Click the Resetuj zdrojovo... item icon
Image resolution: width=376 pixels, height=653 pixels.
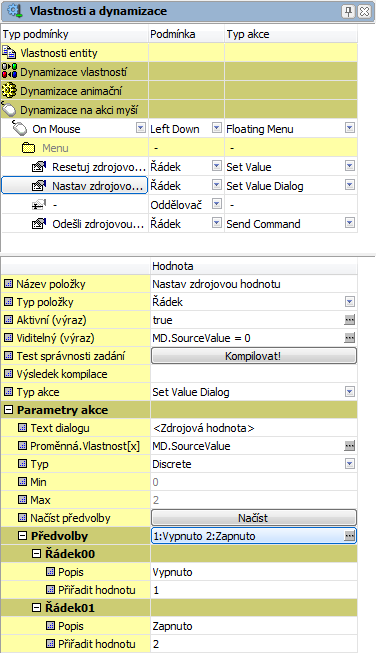[x=39, y=167]
